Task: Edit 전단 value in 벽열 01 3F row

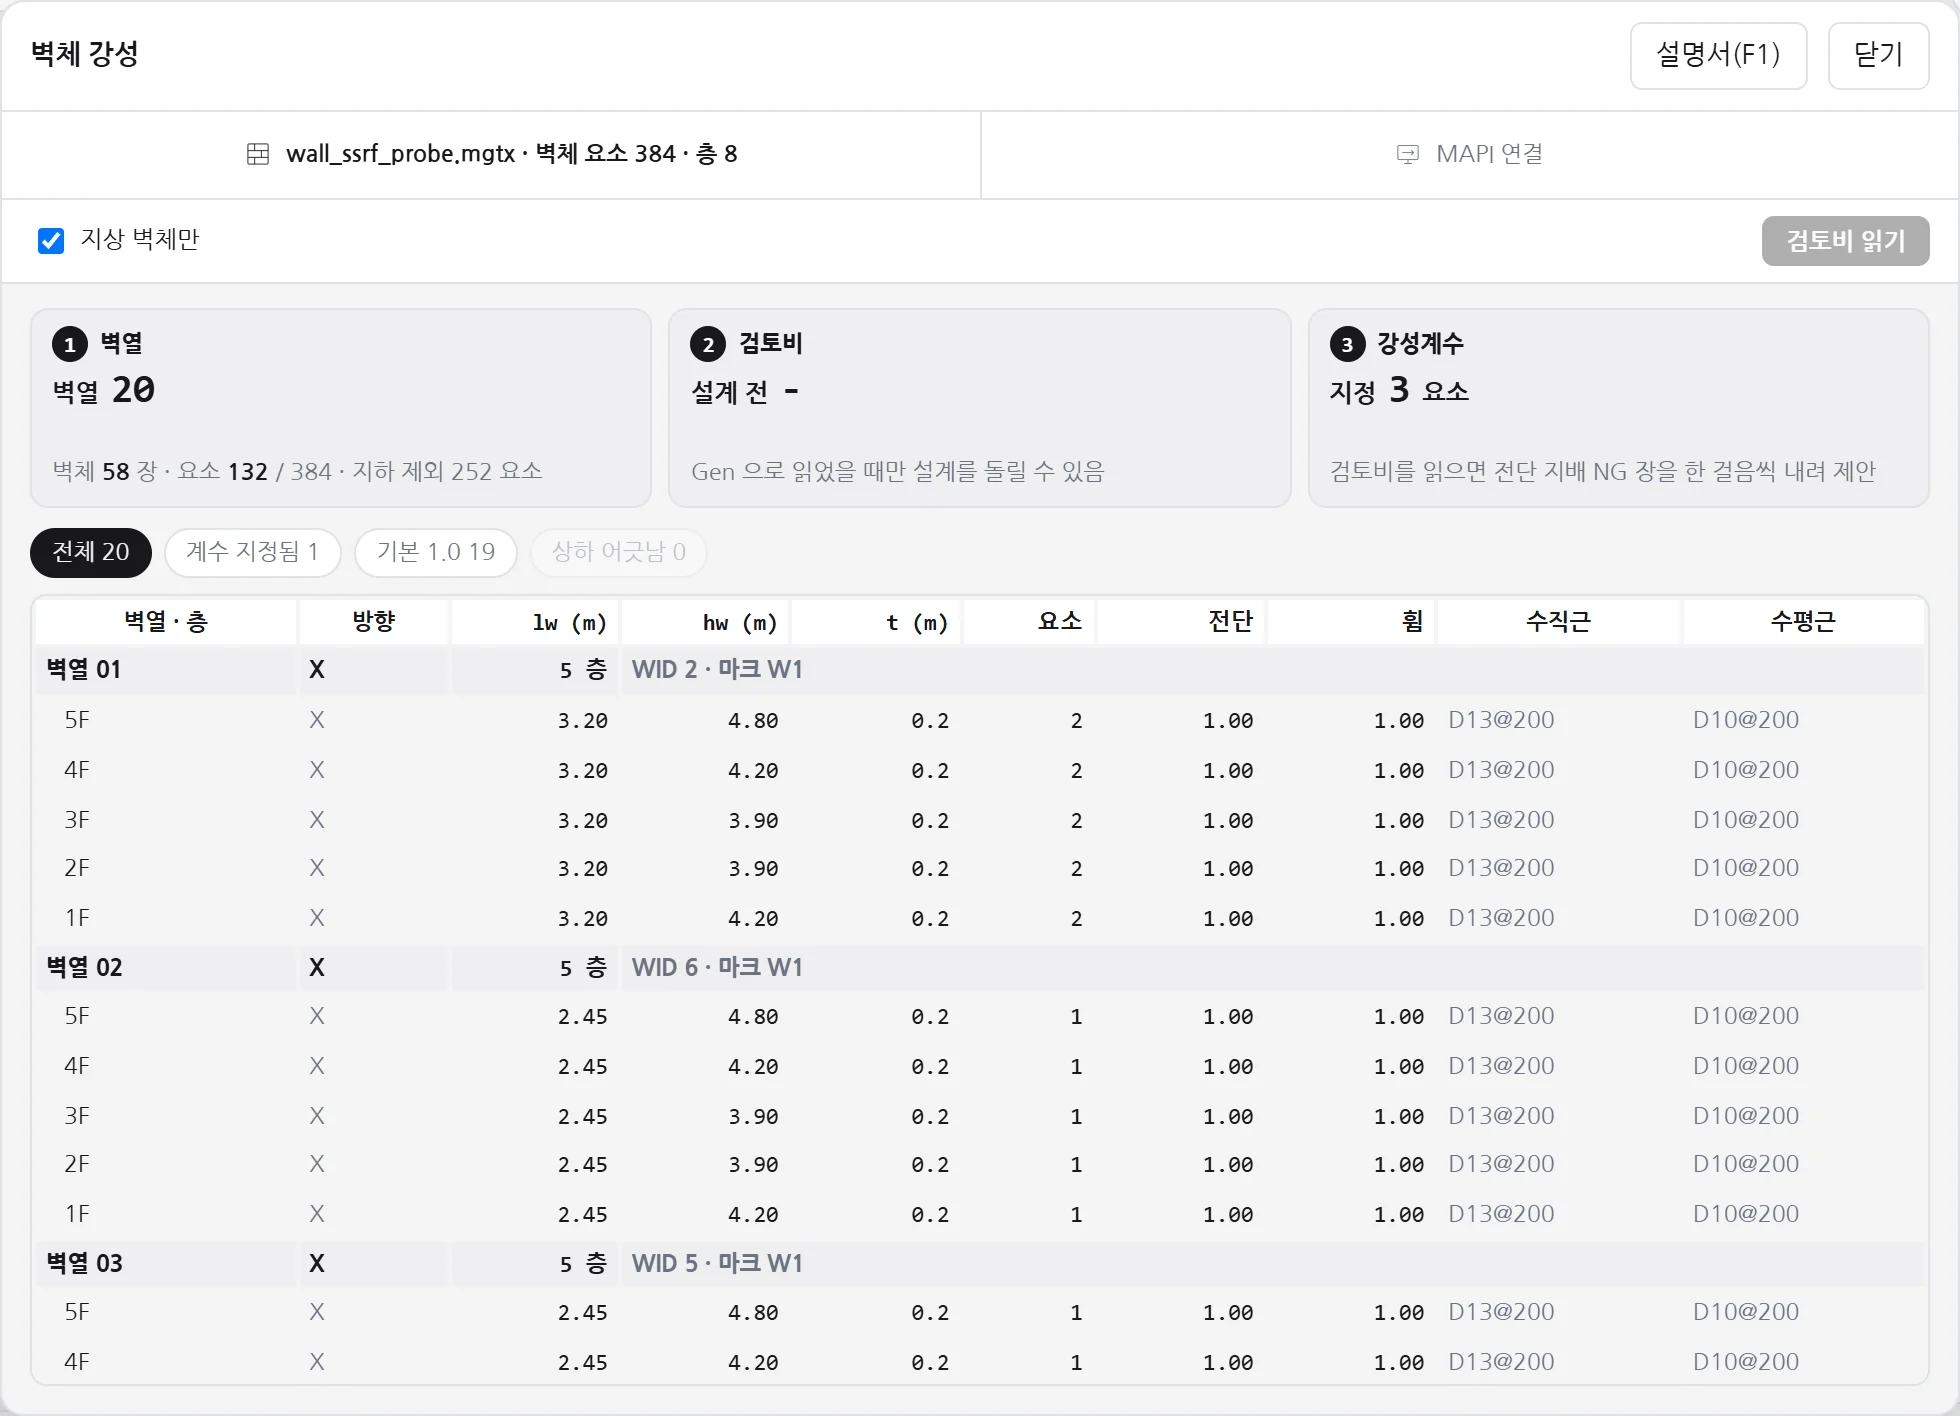Action: pyautogui.click(x=1228, y=821)
